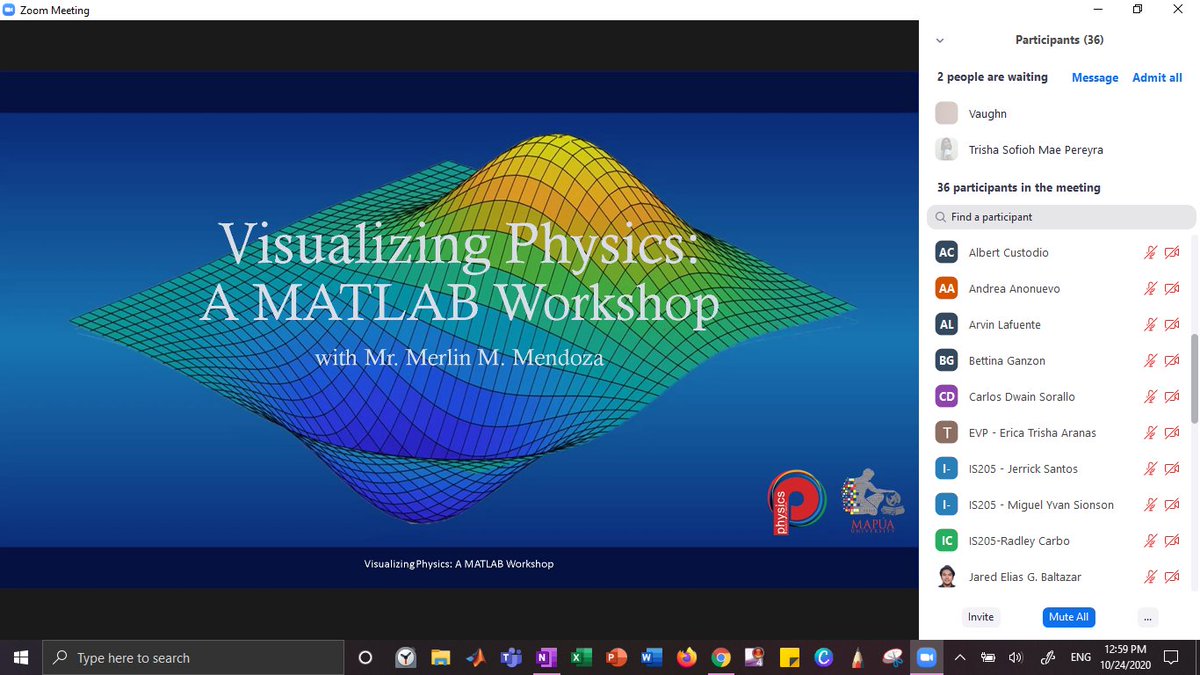Select participant name Carlos Dwain Sorallo

(1022, 397)
